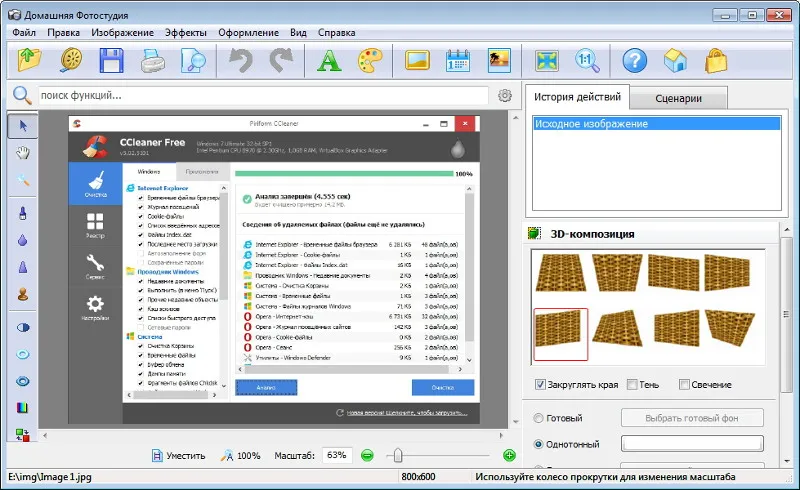Screen dimensions: 800x490
Task: Switch to the Сценарии tab
Action: tap(678, 99)
